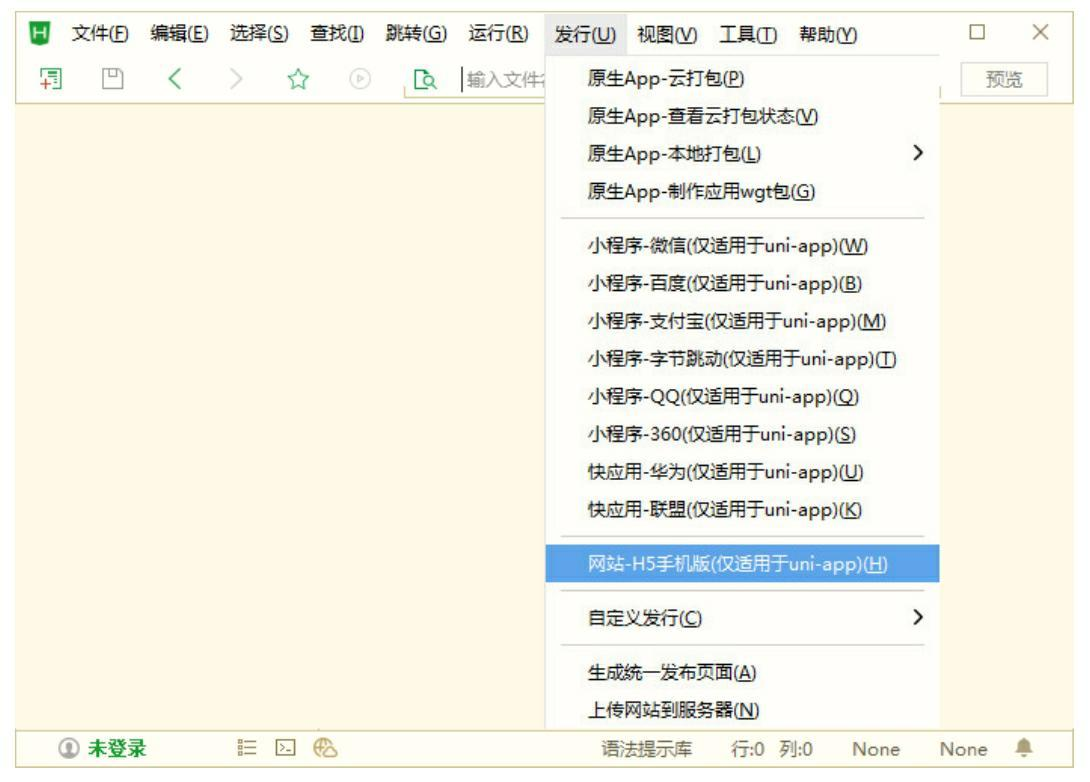Choose 小程序-支付宝 publish option
1090x782 pixels.
[742, 321]
